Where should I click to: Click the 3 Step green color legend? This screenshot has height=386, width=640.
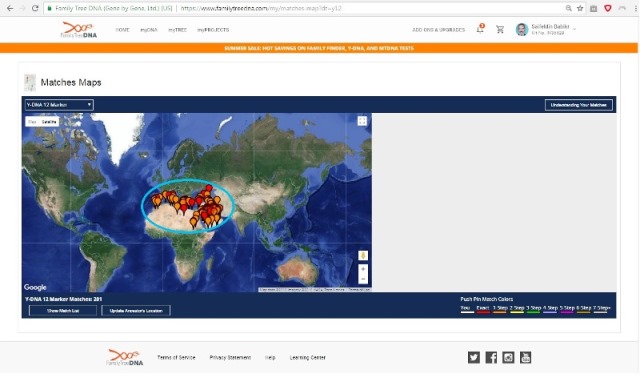pyautogui.click(x=533, y=309)
